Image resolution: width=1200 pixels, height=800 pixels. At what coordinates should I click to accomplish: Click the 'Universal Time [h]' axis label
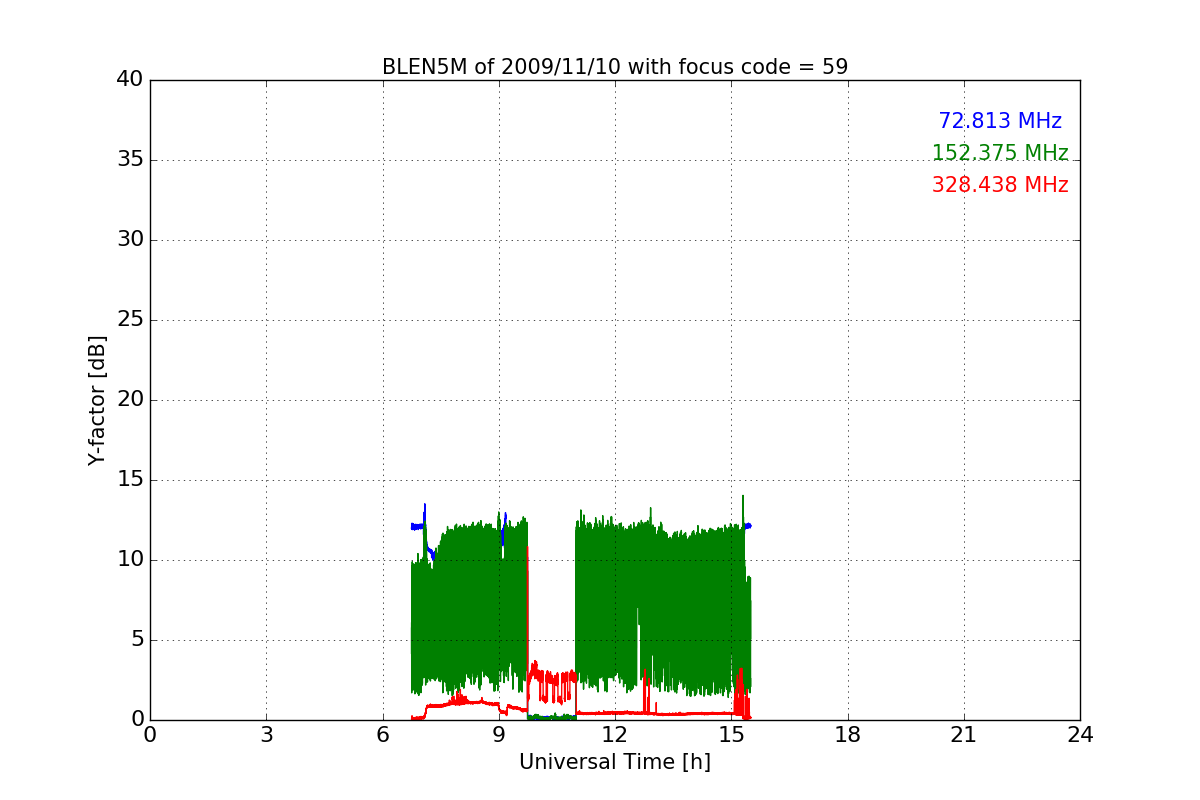615,762
